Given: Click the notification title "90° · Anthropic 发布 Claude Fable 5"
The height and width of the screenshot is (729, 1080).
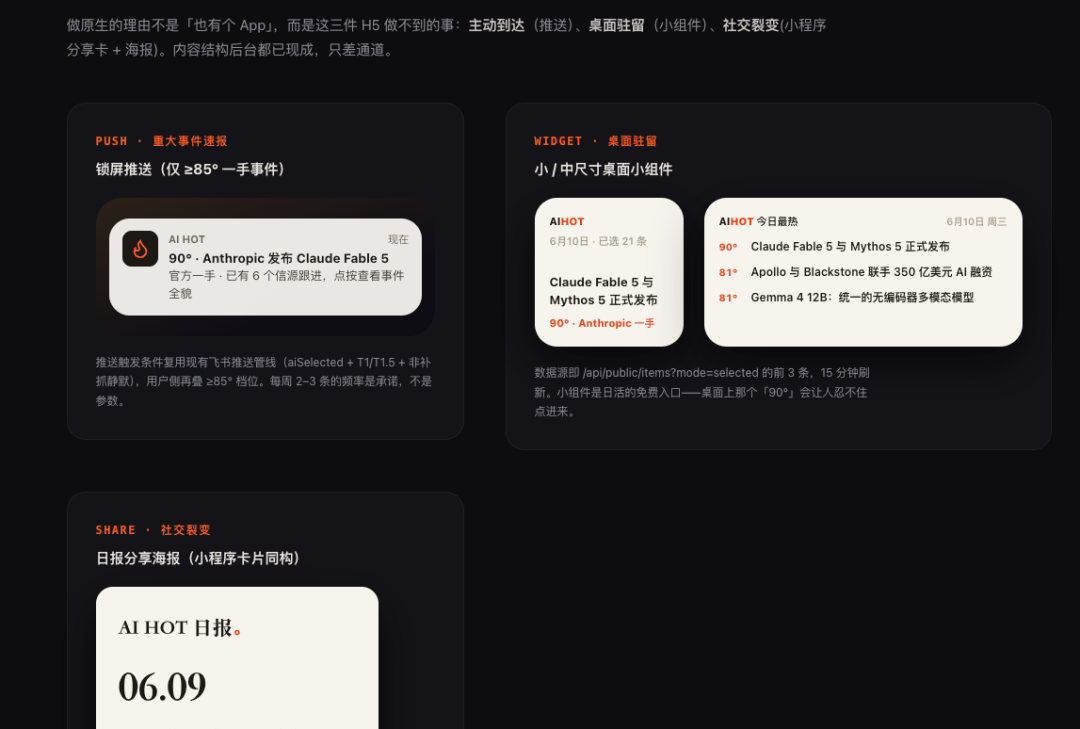Looking at the screenshot, I should pyautogui.click(x=278, y=258).
